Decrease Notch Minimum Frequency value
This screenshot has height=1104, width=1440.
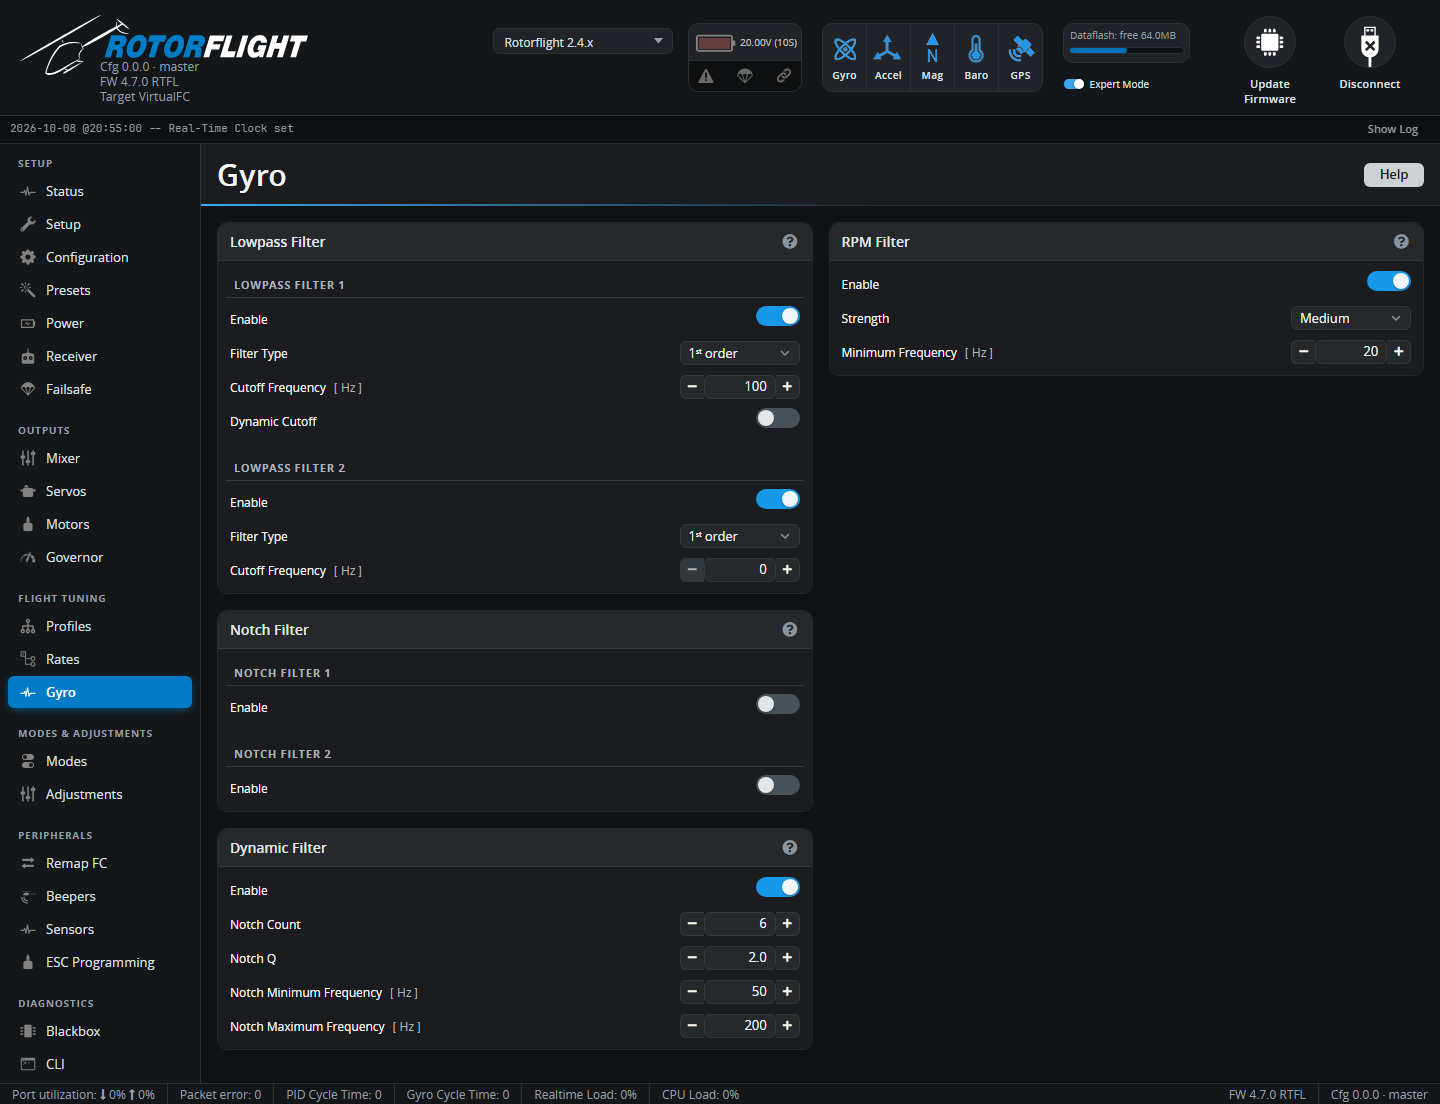[692, 991]
